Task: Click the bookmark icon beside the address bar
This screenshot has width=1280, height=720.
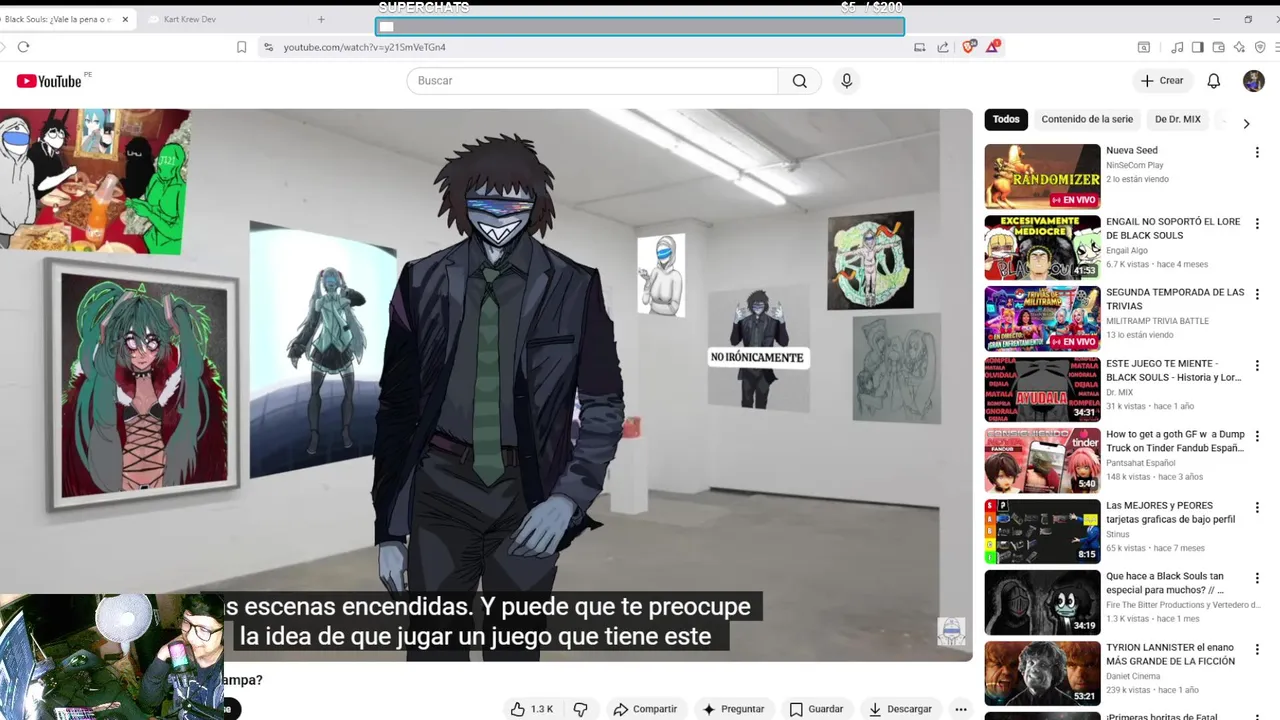Action: [x=241, y=47]
